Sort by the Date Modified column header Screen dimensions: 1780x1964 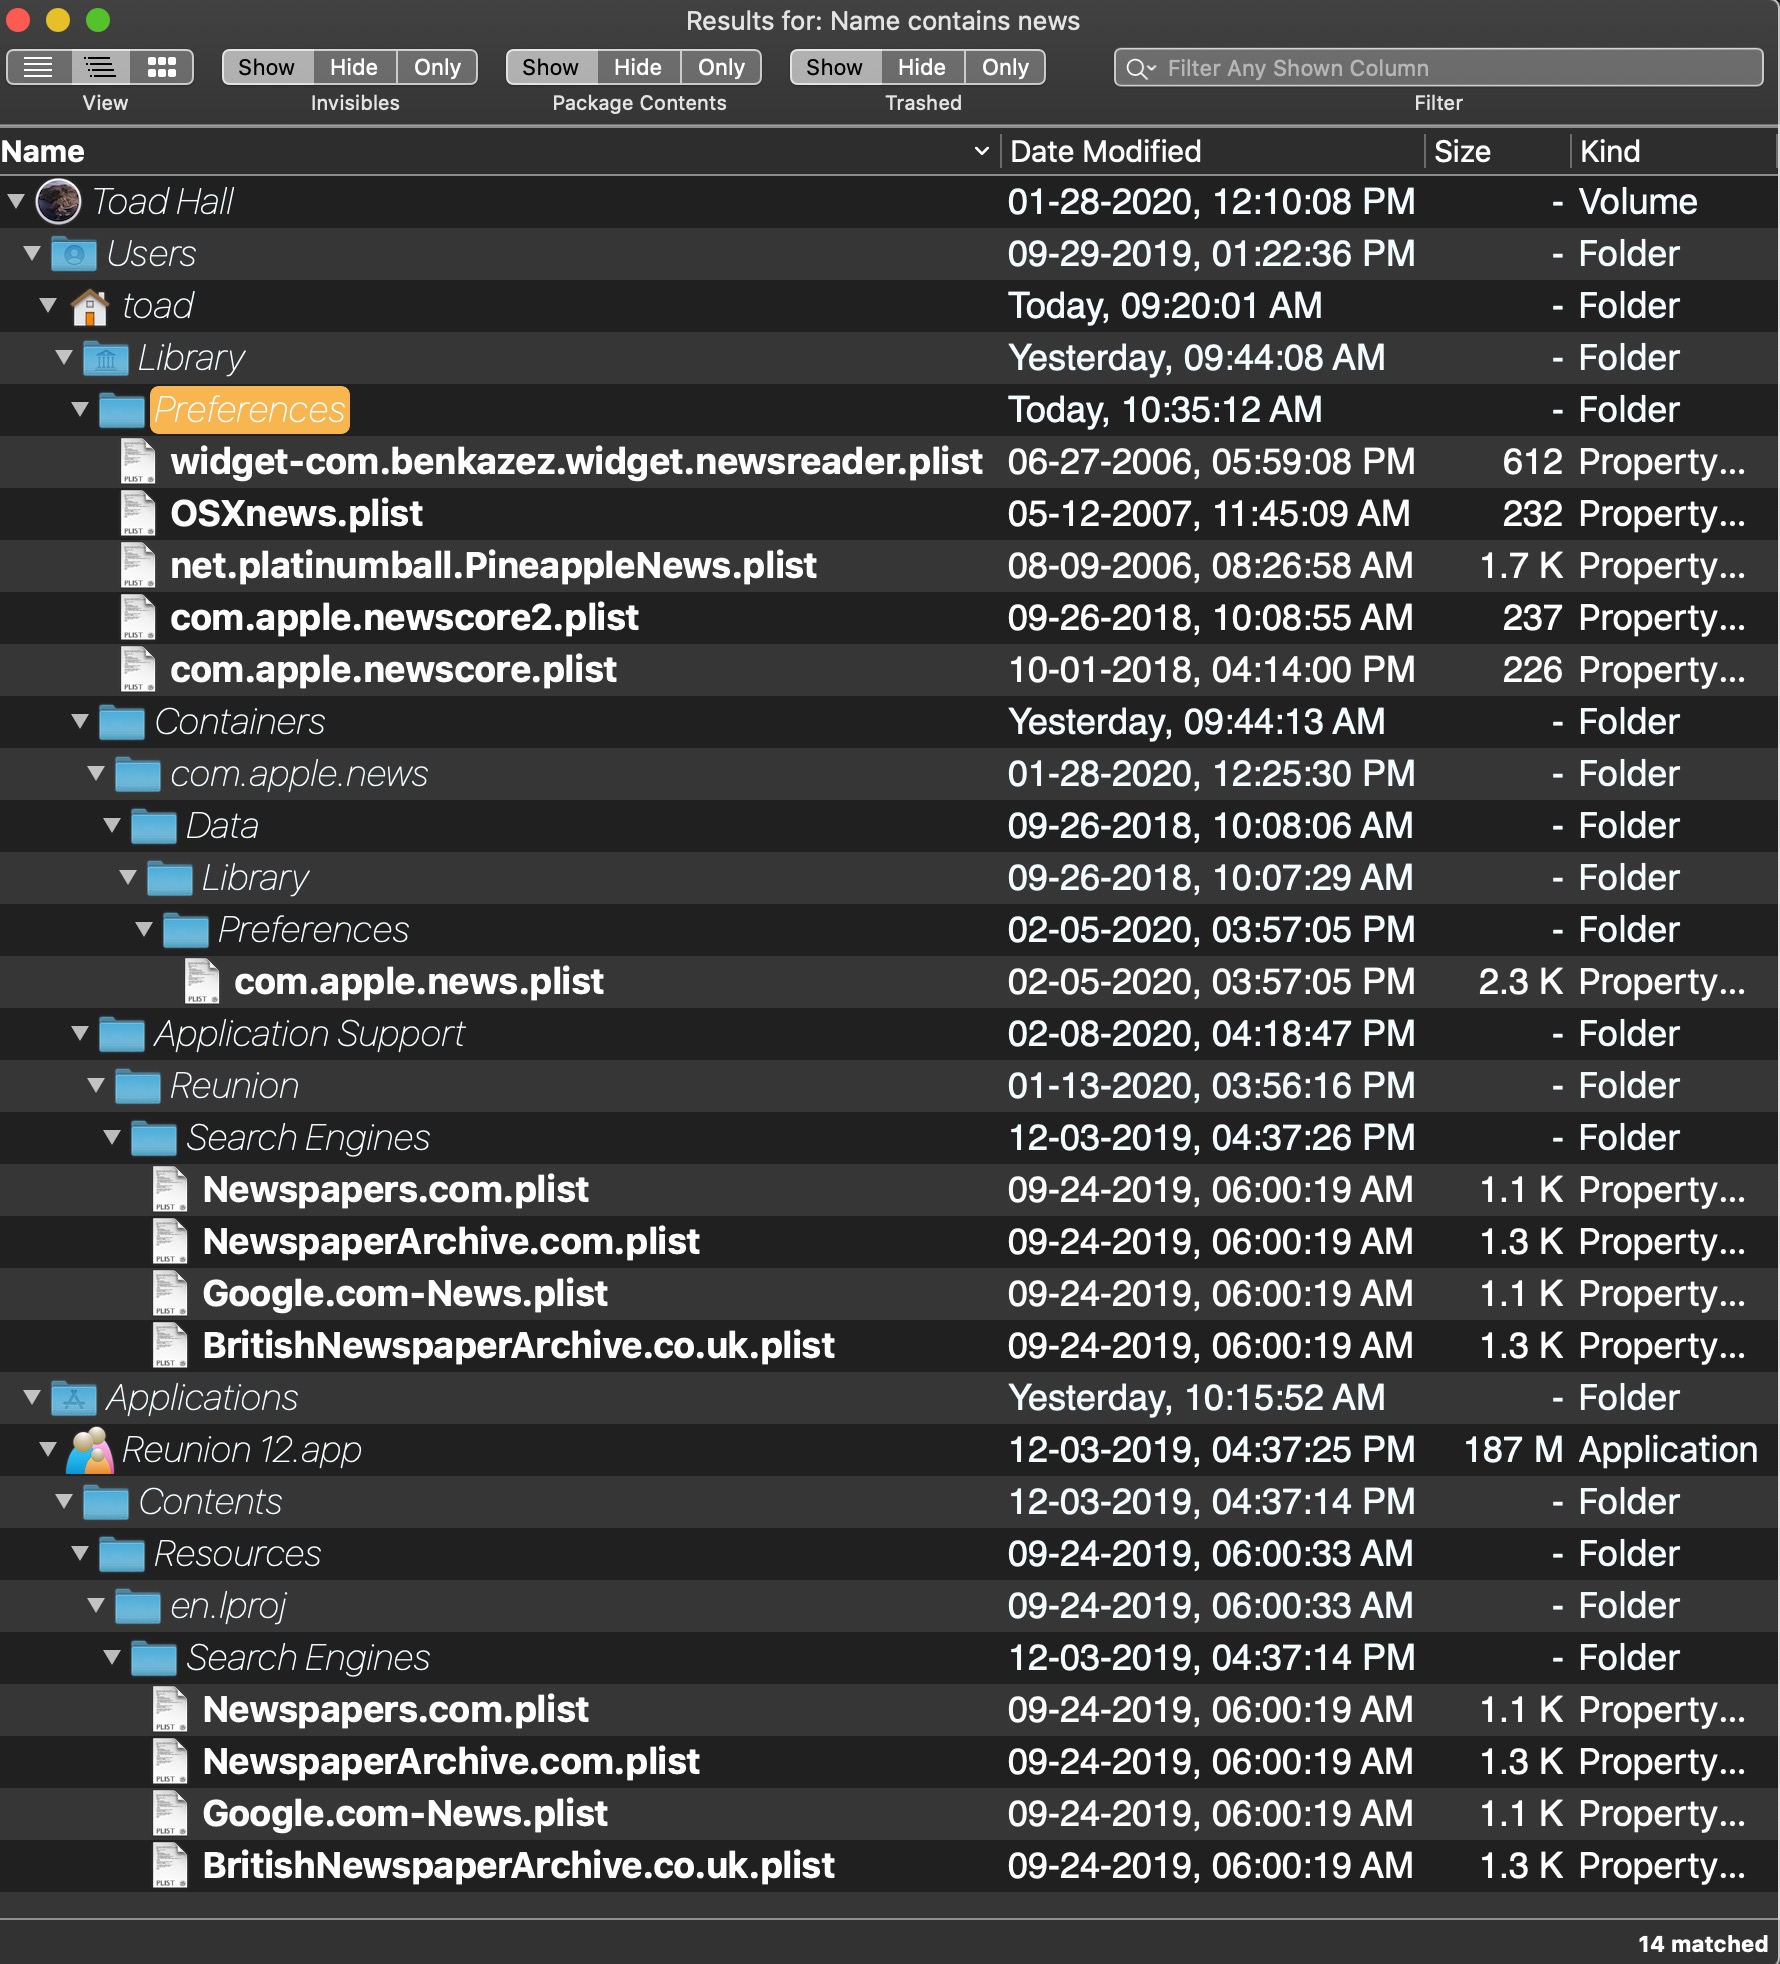coord(1213,151)
